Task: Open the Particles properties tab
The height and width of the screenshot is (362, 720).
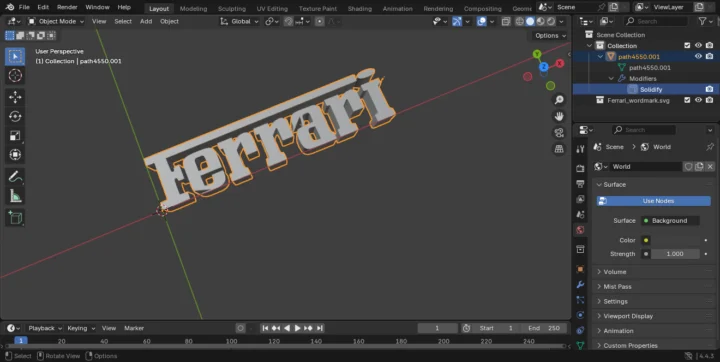Action: pos(580,300)
